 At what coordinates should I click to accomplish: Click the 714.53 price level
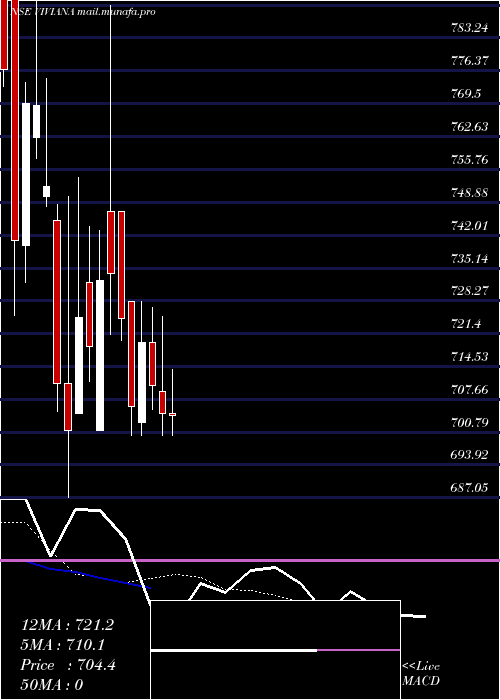pyautogui.click(x=469, y=357)
